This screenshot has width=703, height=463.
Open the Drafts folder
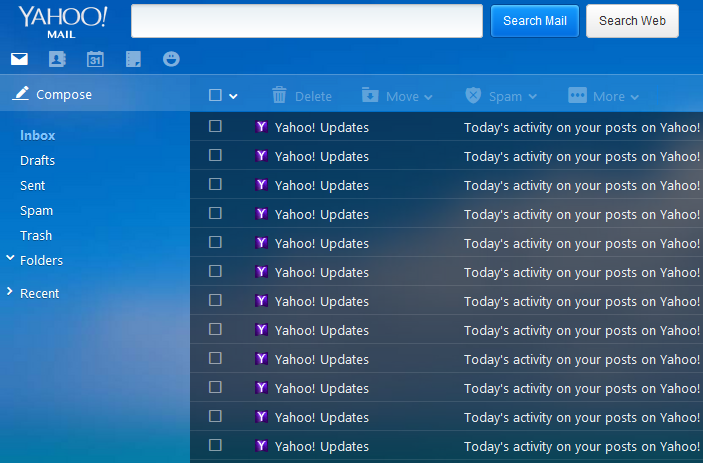click(x=37, y=160)
